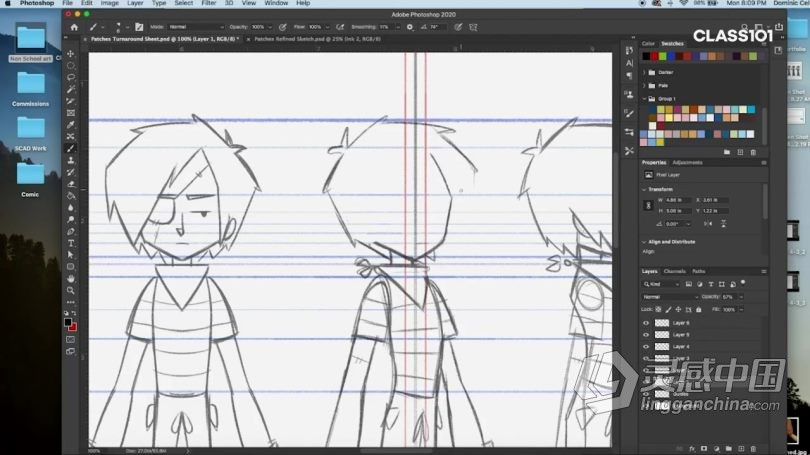Viewport: 810px width, 455px height.
Task: Toggle airbrush build-up effects
Action: click(340, 27)
